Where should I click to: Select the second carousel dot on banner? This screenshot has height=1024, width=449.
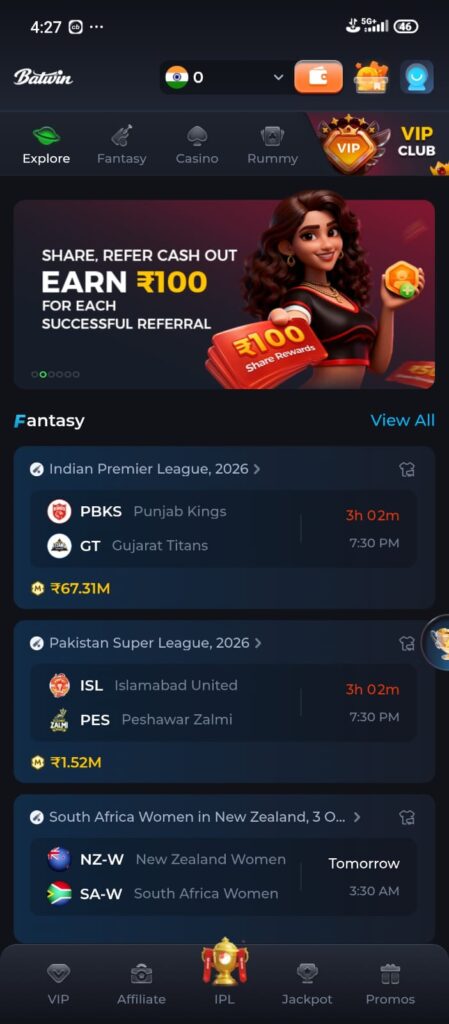[43, 374]
